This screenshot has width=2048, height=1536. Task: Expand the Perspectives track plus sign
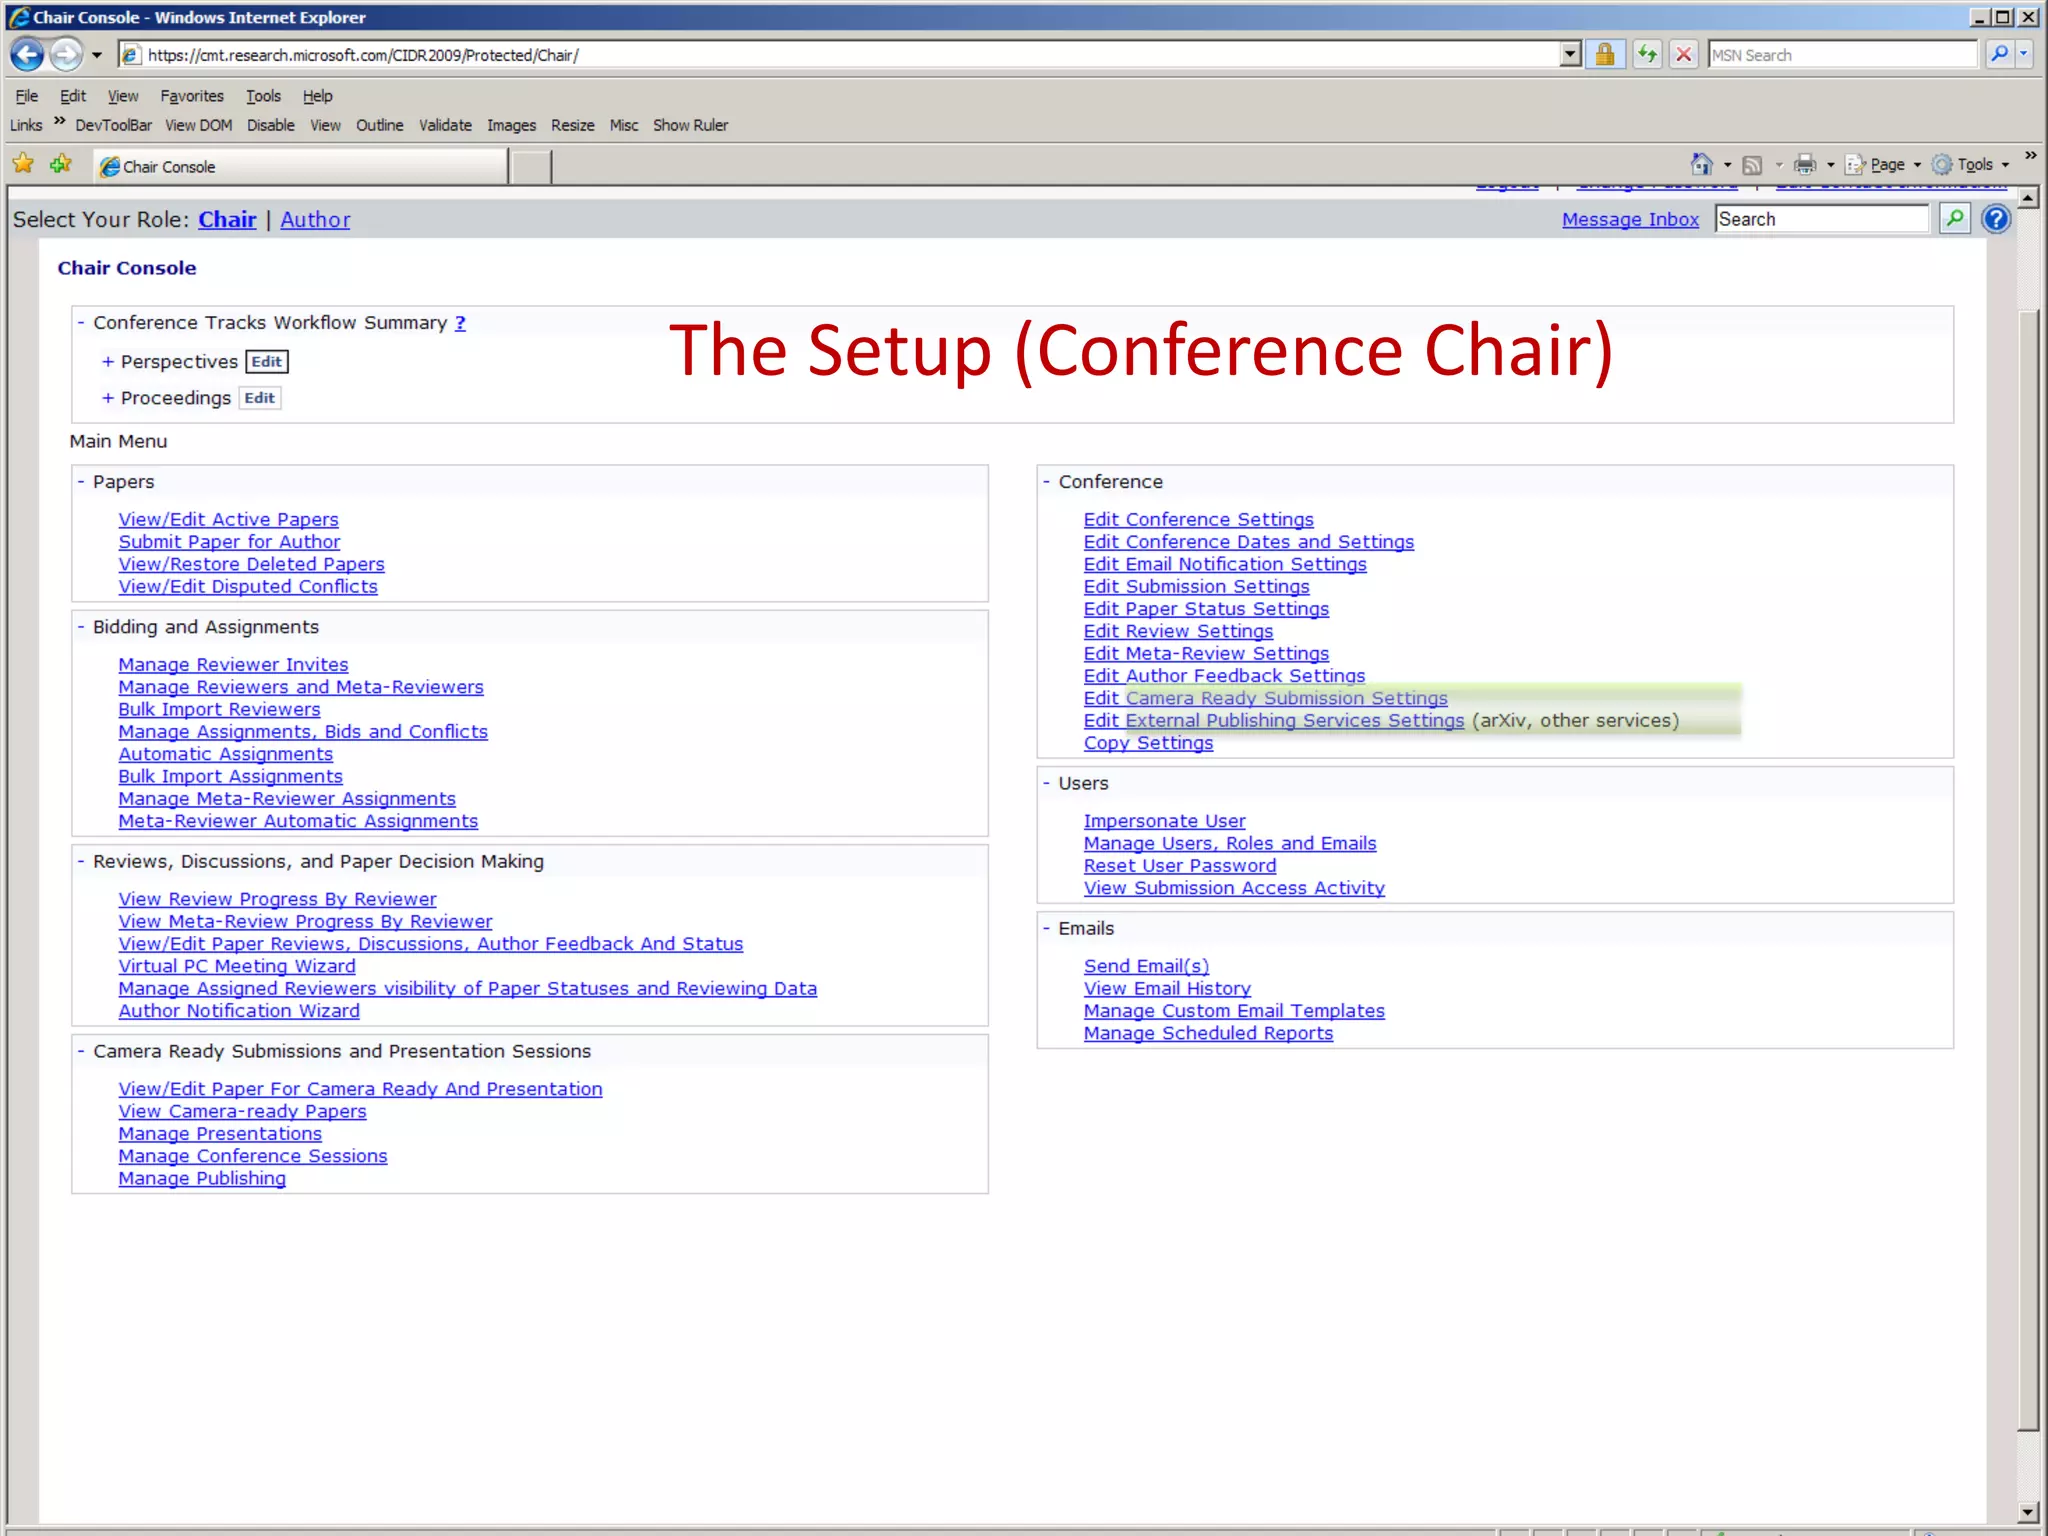point(108,362)
